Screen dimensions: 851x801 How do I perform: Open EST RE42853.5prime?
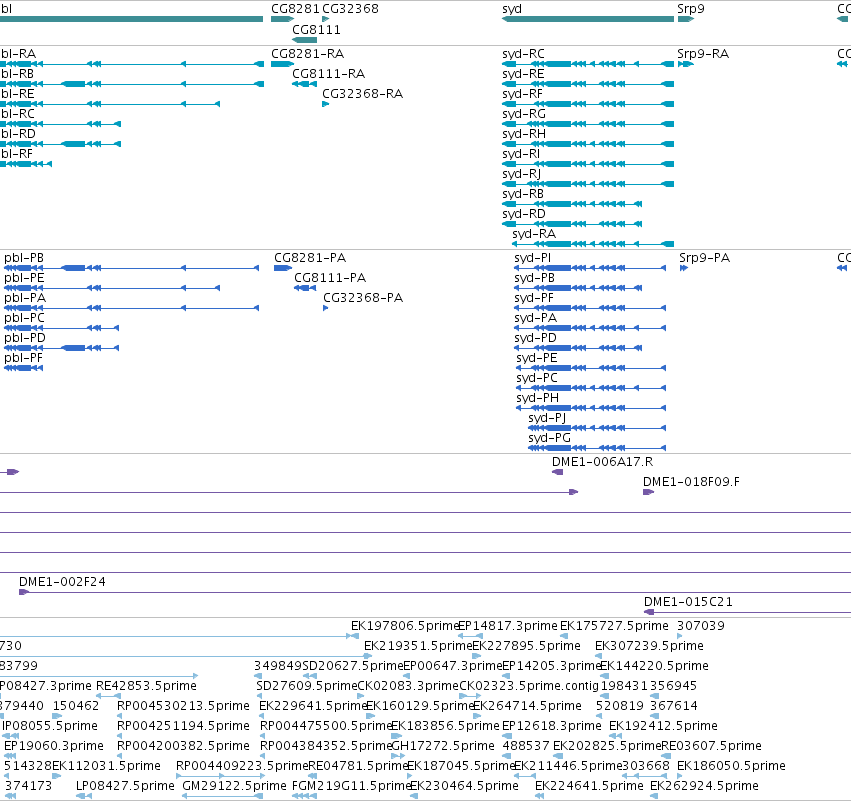point(146,686)
